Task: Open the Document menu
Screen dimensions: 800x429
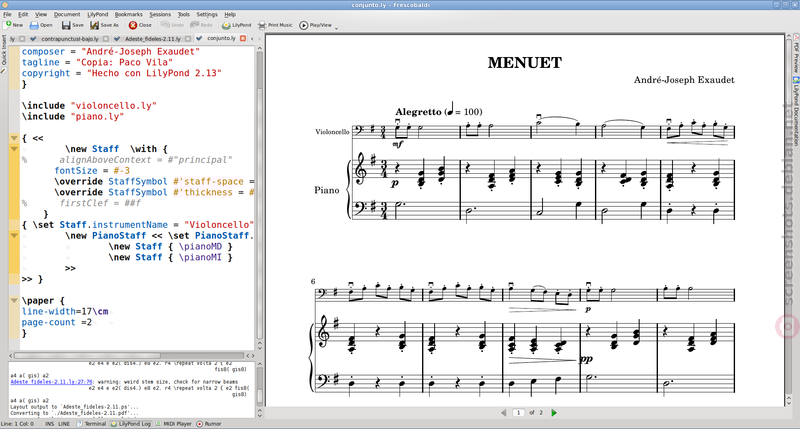Action: [x=67, y=14]
